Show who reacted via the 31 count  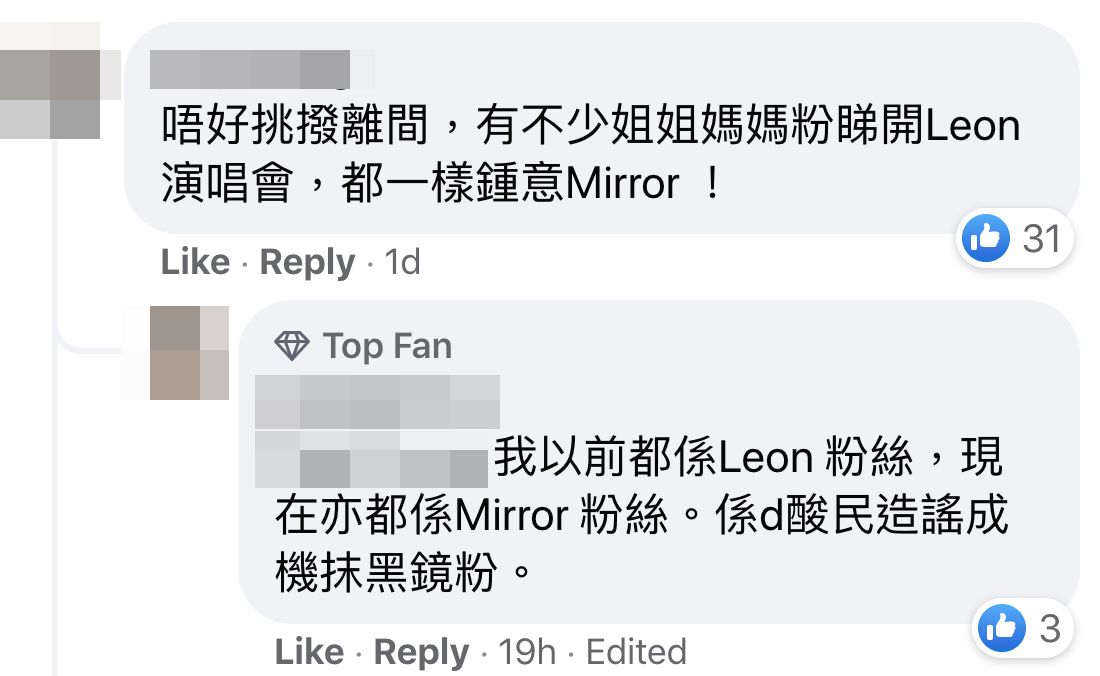(x=1042, y=238)
